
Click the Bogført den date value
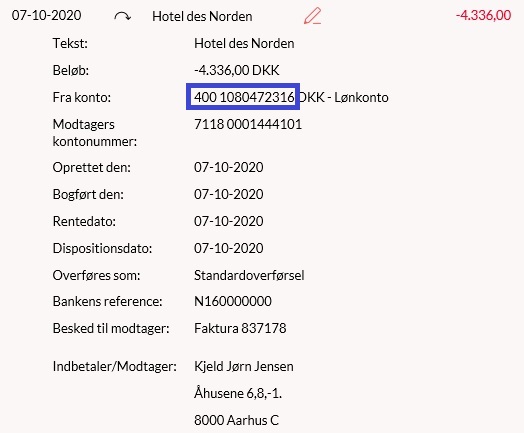click(x=229, y=194)
